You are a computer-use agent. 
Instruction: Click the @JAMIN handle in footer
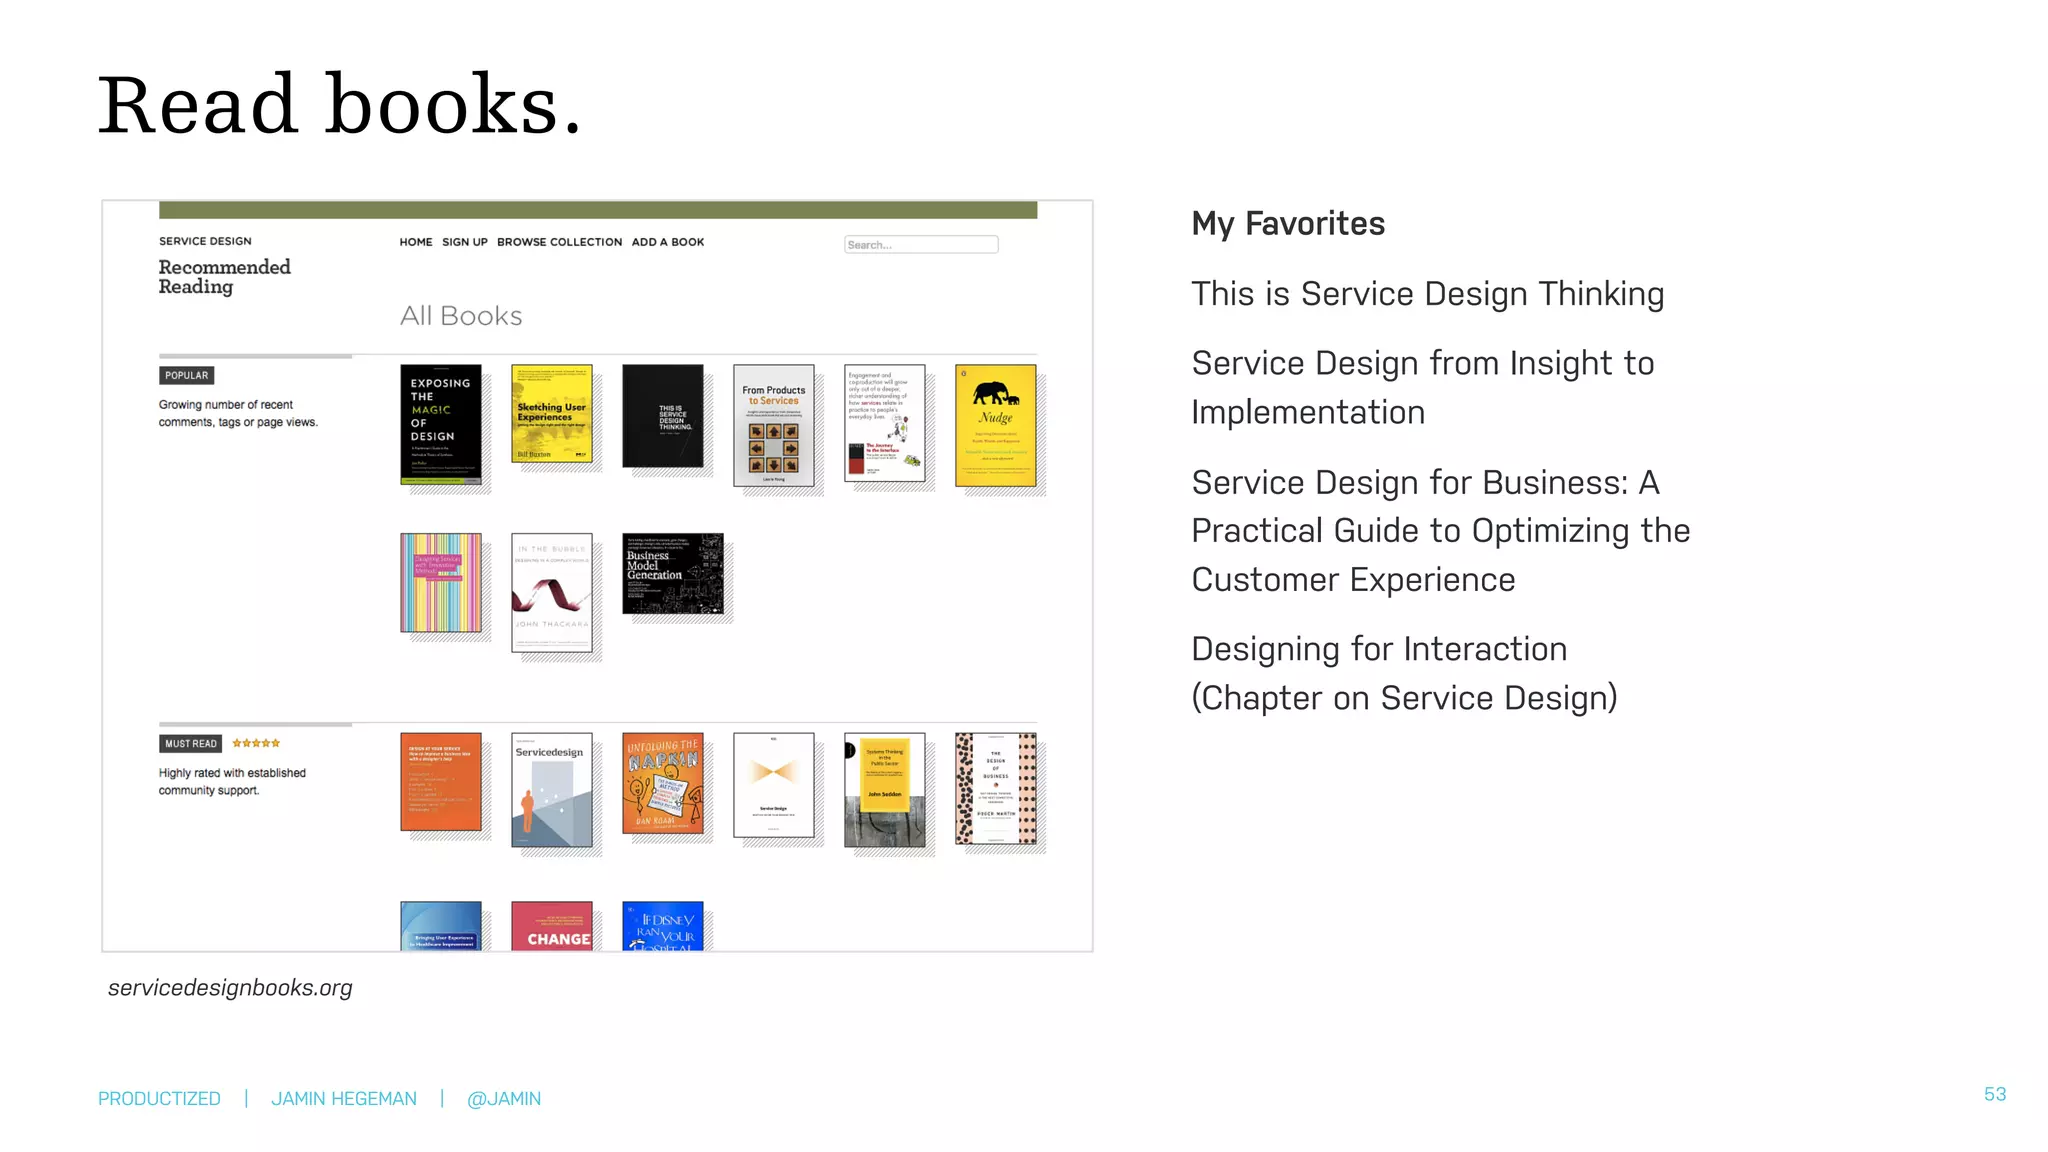click(x=504, y=1099)
